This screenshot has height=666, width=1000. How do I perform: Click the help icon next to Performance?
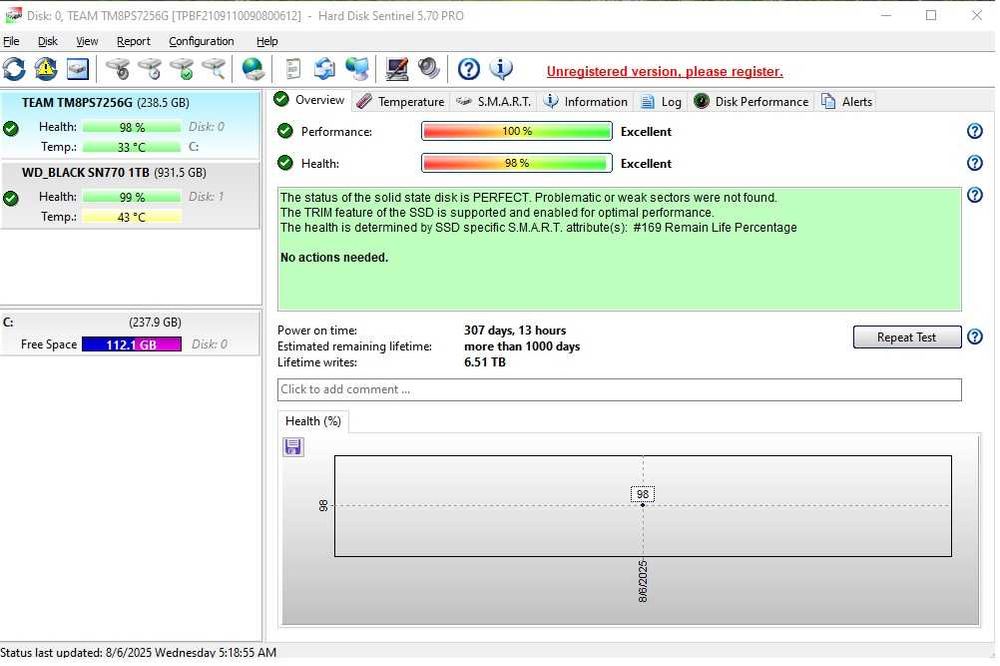click(974, 131)
